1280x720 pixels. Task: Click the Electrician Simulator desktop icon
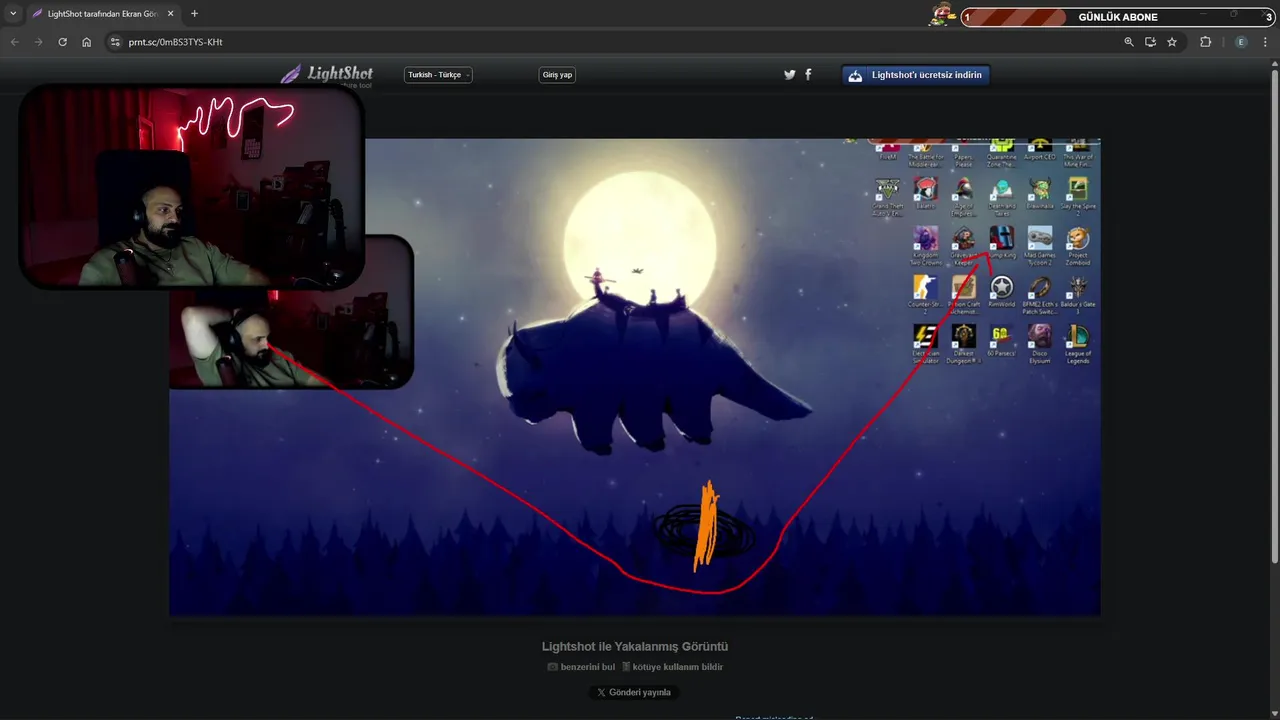click(x=926, y=344)
